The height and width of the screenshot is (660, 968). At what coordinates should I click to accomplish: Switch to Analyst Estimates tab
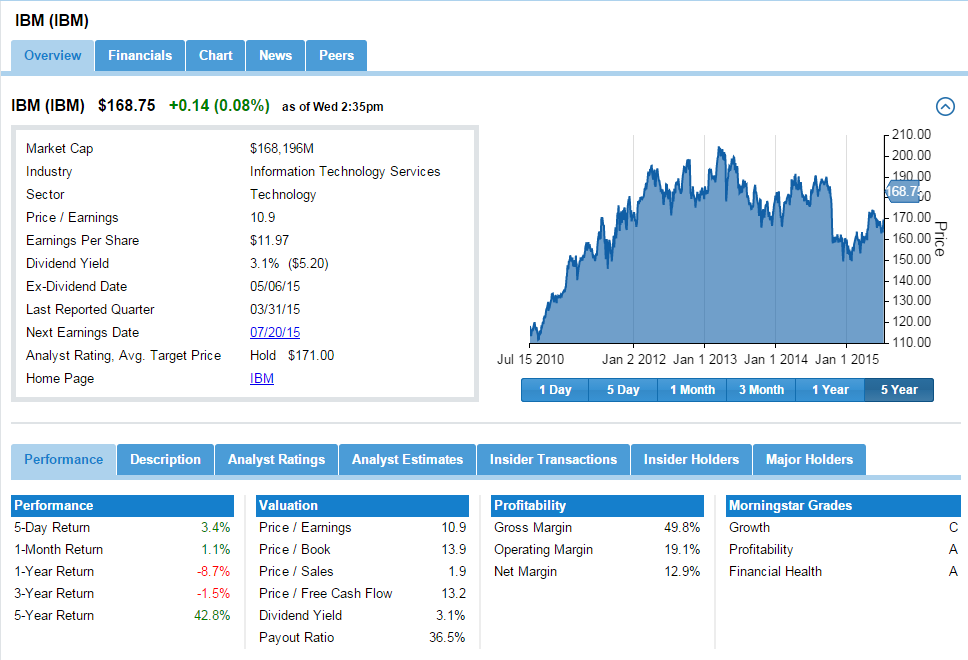(x=407, y=459)
